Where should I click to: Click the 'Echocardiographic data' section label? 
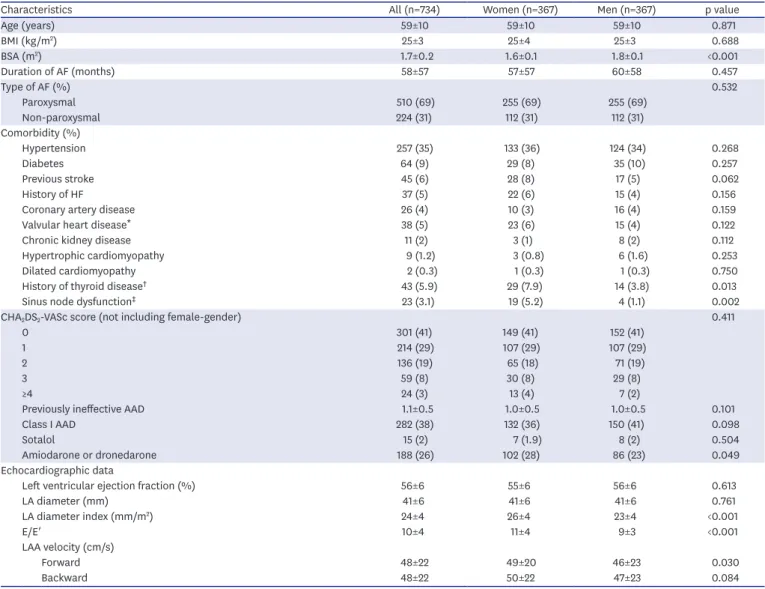57,470
